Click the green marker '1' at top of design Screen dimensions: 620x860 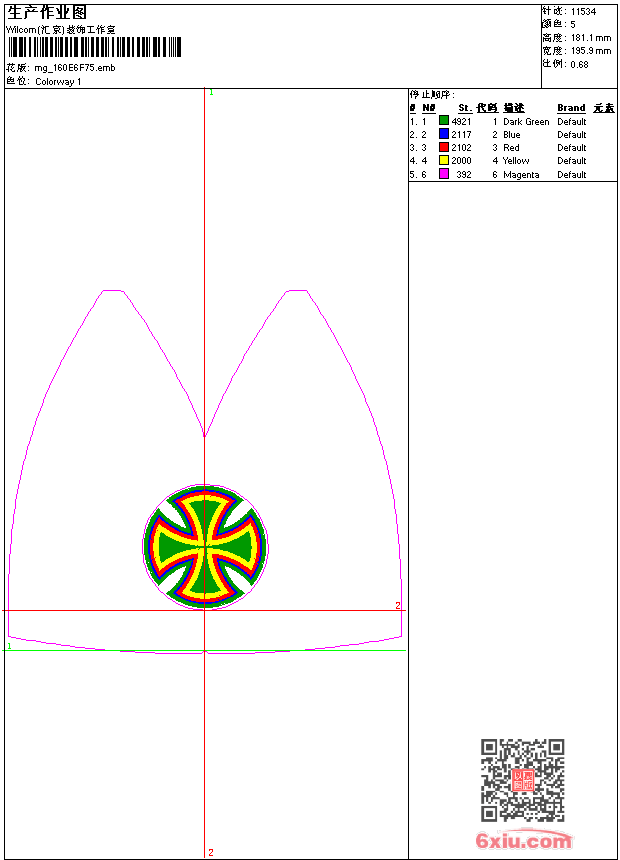tap(211, 93)
